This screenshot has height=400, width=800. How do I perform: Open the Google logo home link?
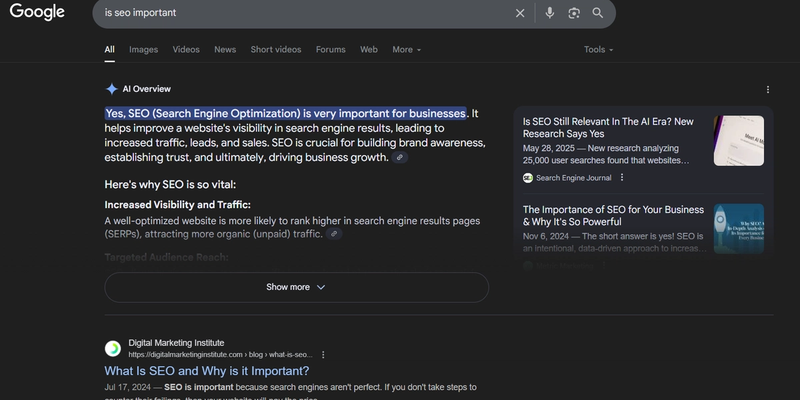(37, 12)
